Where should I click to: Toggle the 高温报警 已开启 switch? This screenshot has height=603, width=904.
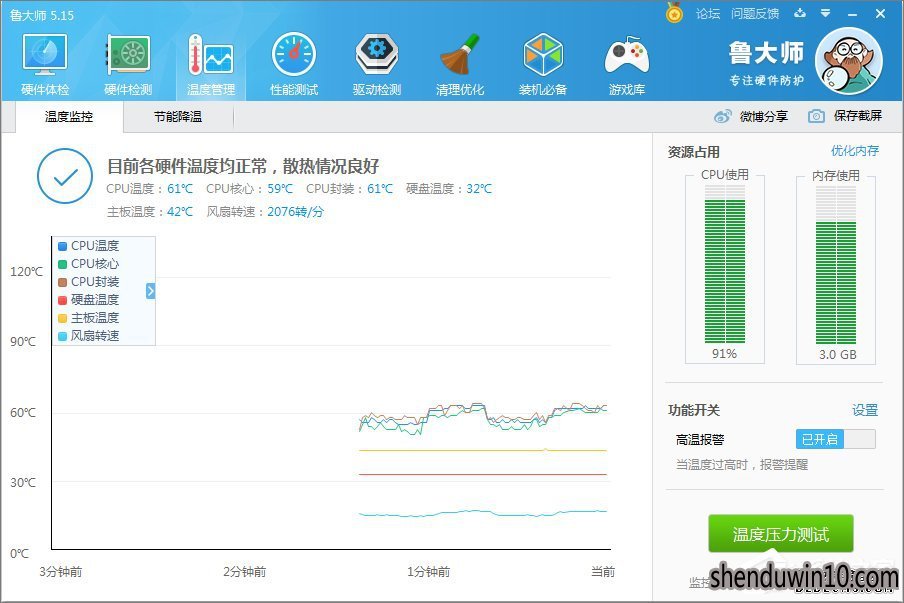835,439
